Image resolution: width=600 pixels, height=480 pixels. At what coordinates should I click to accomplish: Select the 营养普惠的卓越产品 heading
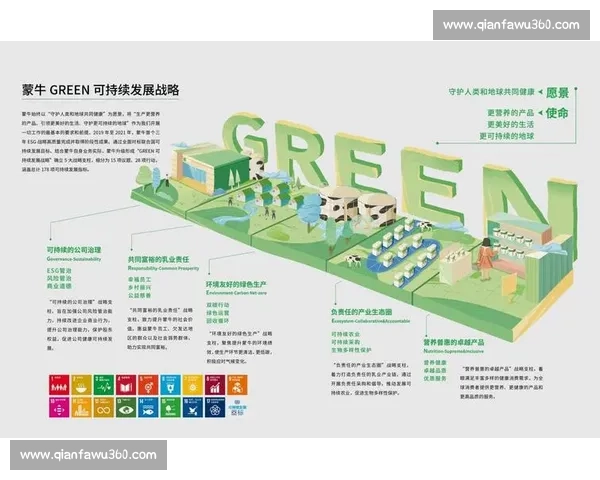455,340
